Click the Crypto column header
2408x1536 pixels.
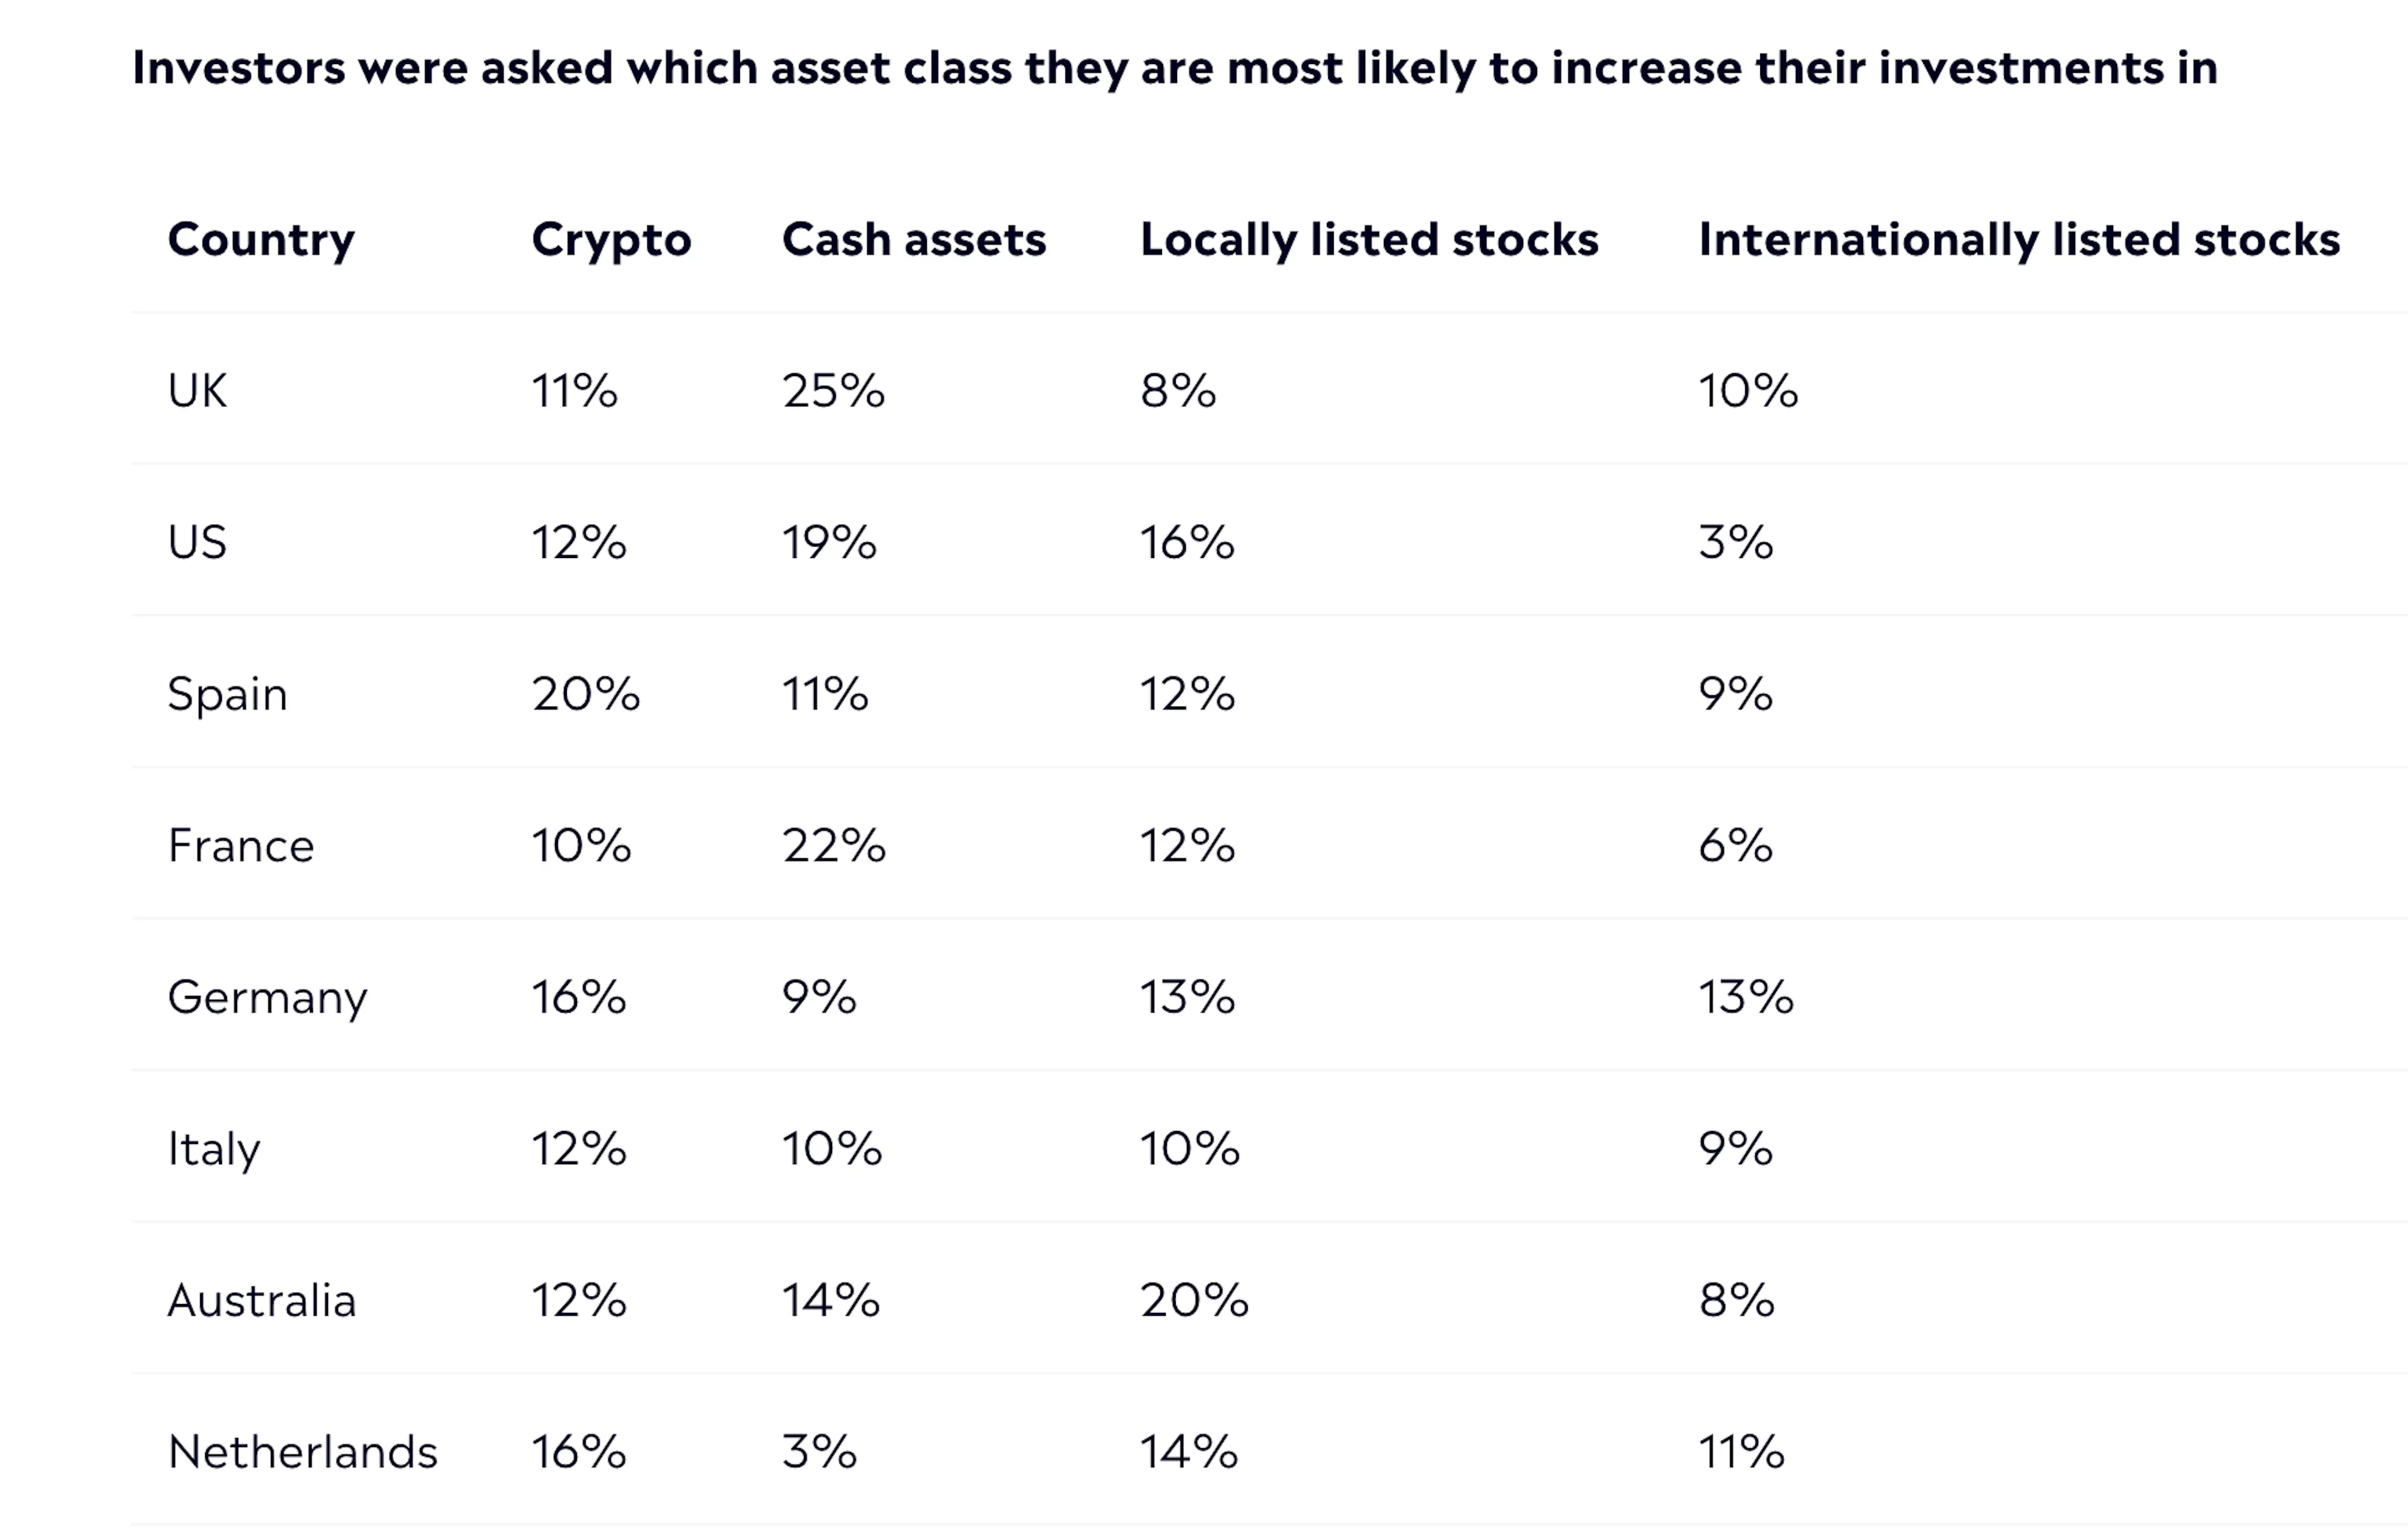tap(611, 240)
